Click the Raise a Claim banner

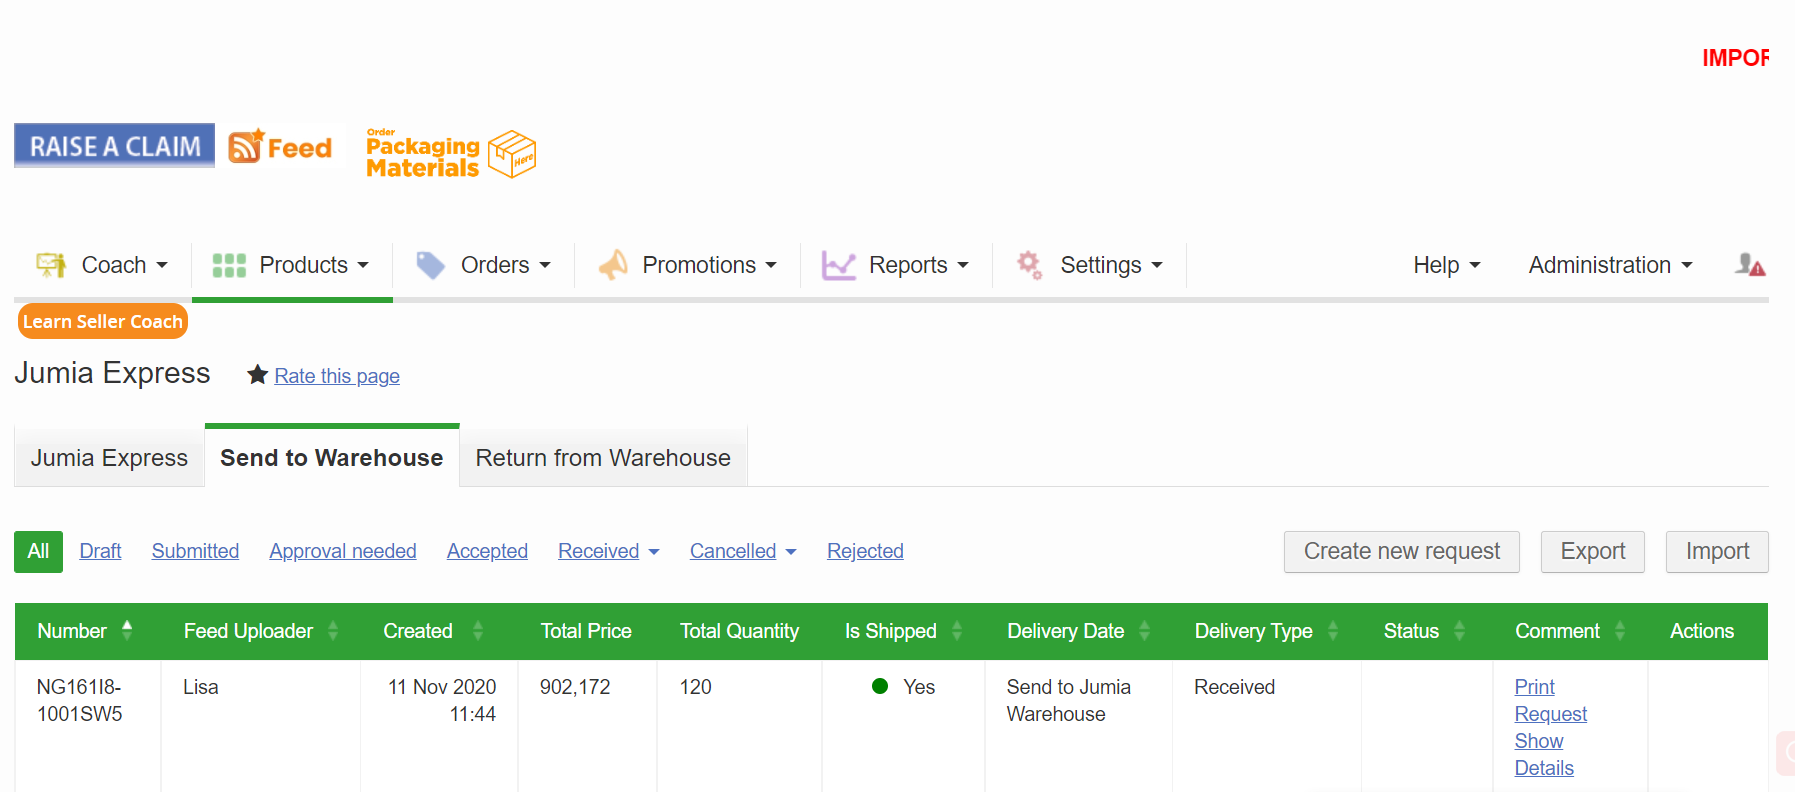point(114,146)
